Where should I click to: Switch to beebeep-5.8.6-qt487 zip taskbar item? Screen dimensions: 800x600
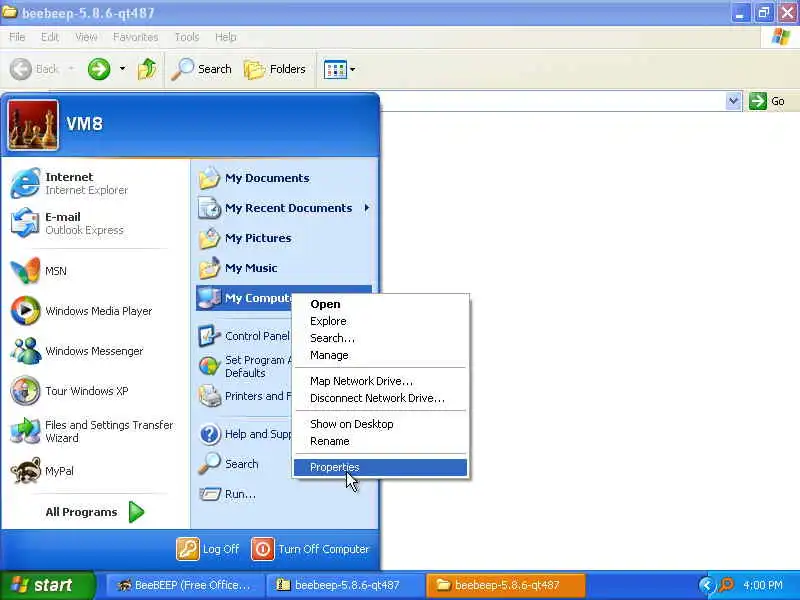pyautogui.click(x=345, y=585)
